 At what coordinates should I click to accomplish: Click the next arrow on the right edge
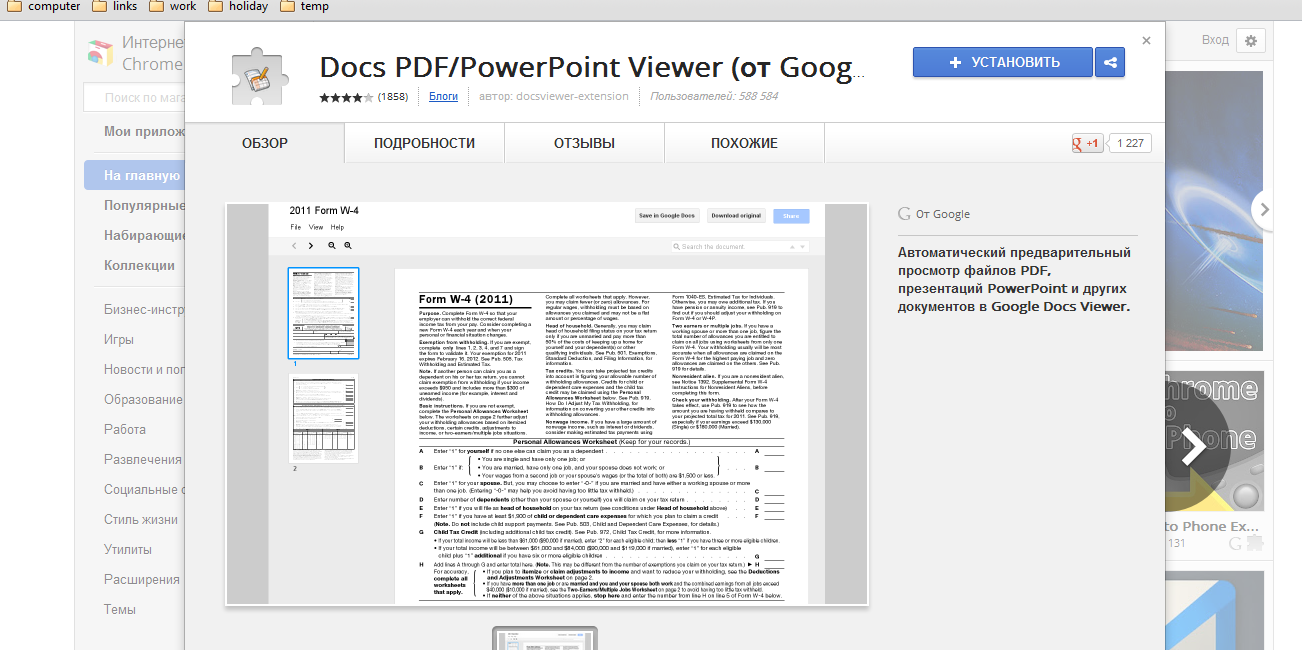point(1265,209)
